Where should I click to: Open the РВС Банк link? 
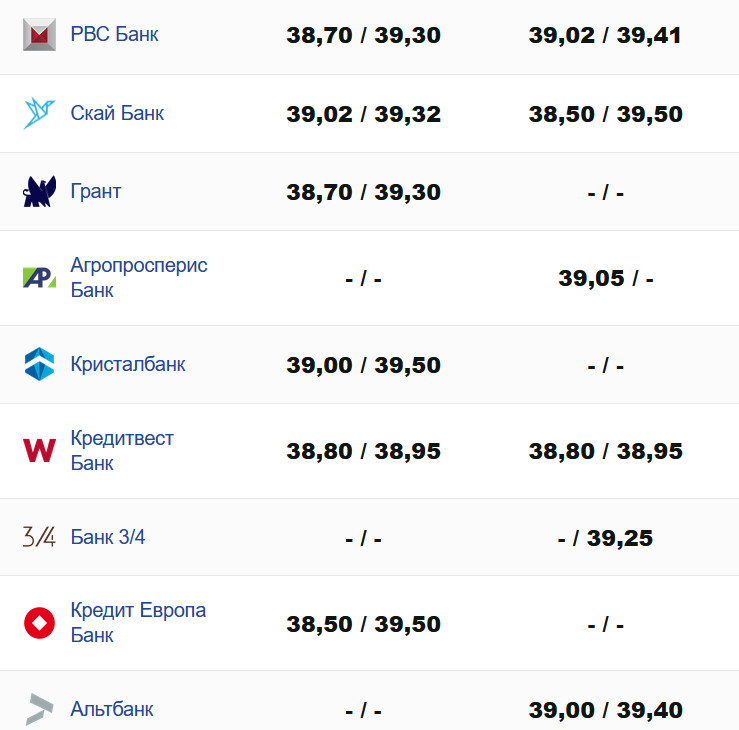click(114, 35)
